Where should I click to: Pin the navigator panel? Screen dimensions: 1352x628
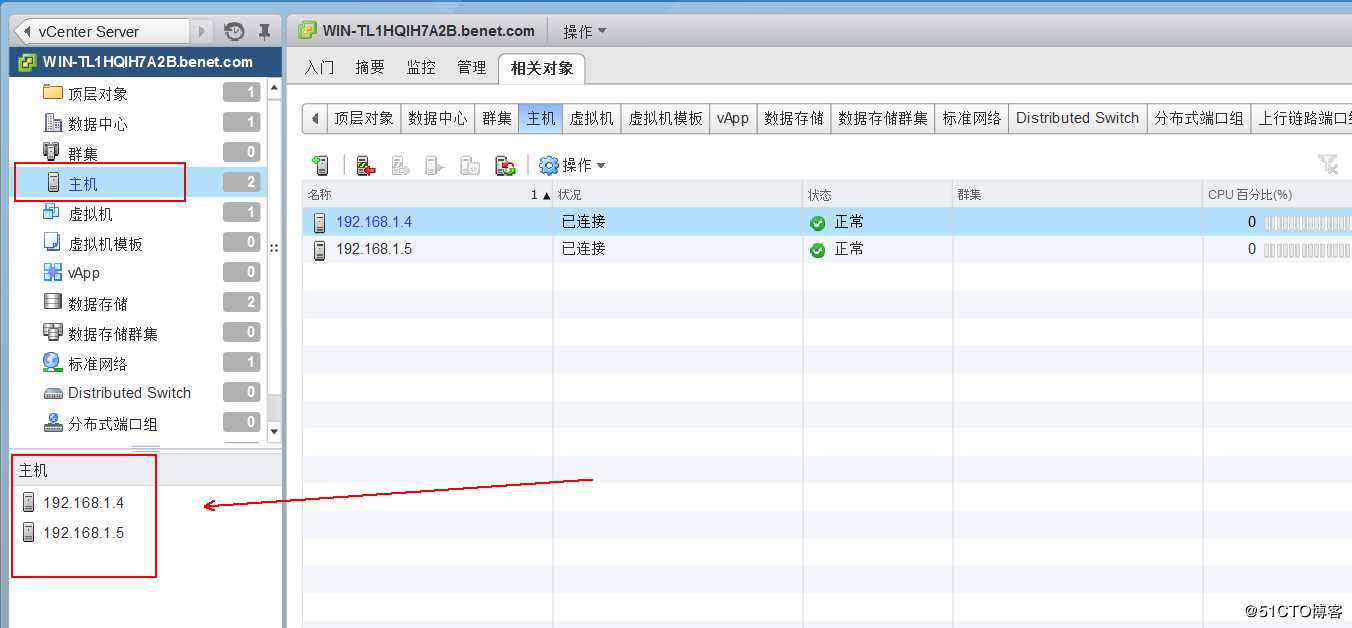point(264,31)
